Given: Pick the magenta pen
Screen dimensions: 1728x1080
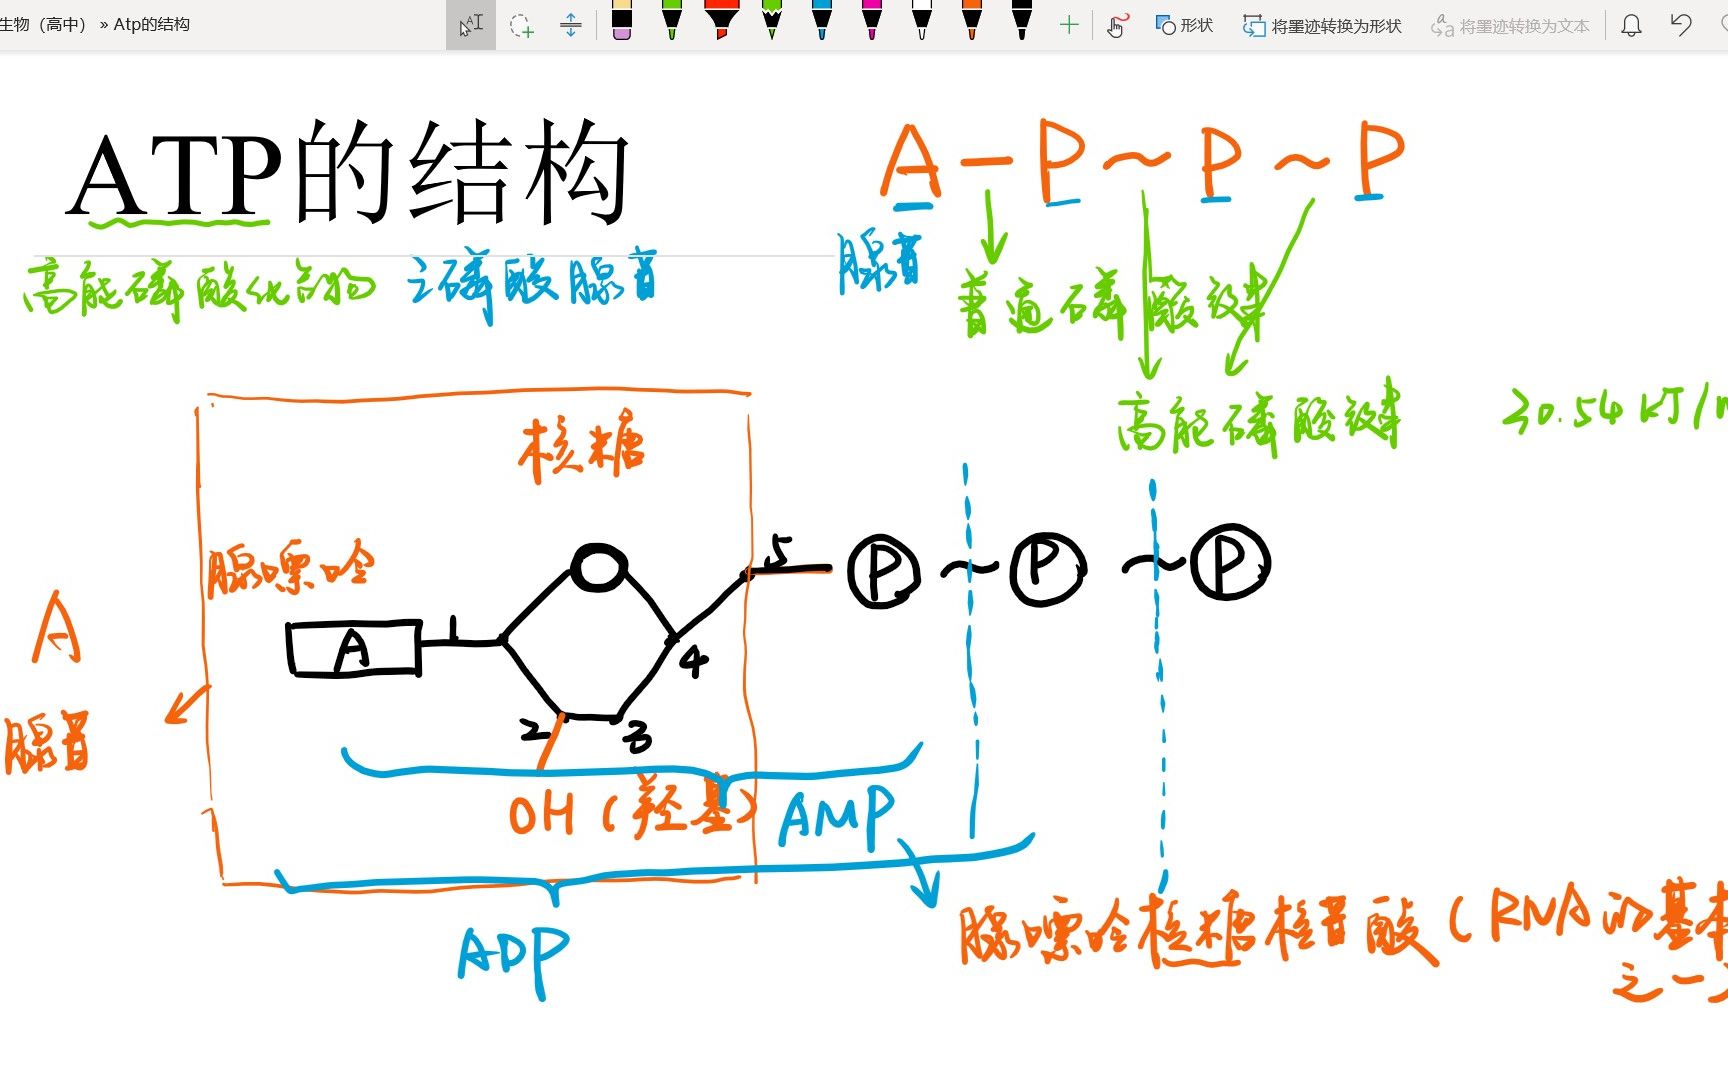Looking at the screenshot, I should (x=872, y=25).
